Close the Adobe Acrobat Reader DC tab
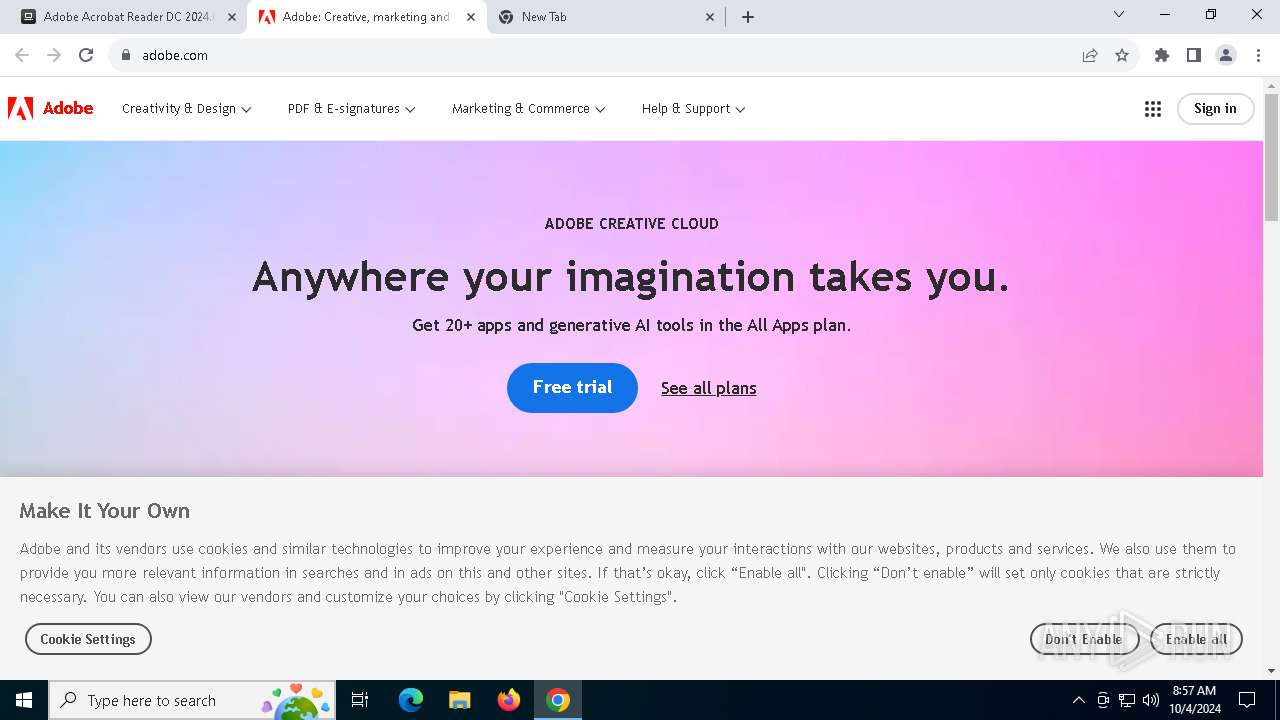The width and height of the screenshot is (1280, 720). tap(232, 17)
